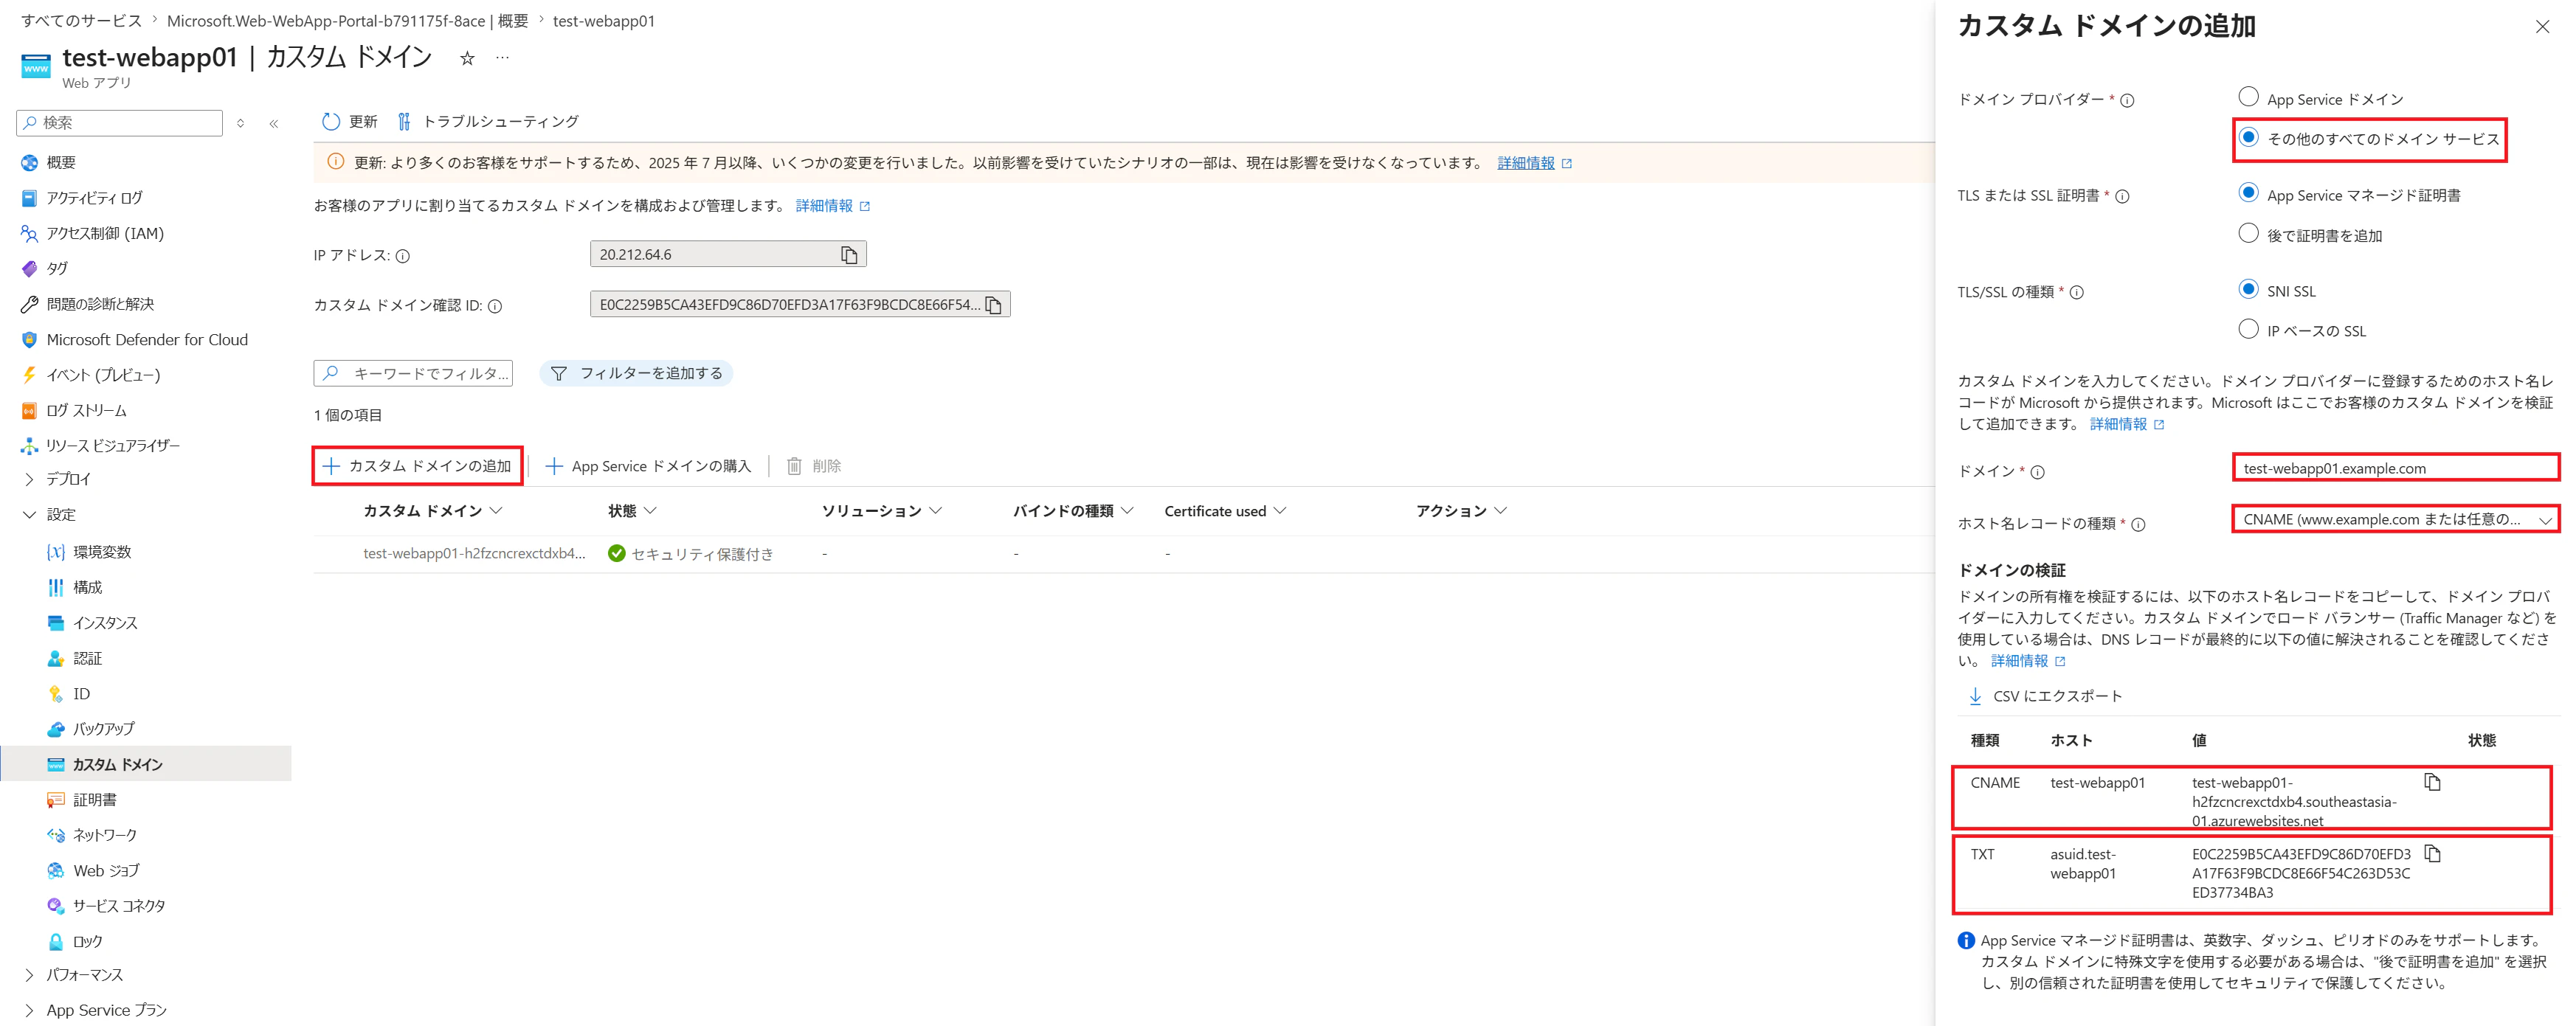The height and width of the screenshot is (1026, 2576).
Task: Copy the CNAME record value
Action: point(2433,782)
